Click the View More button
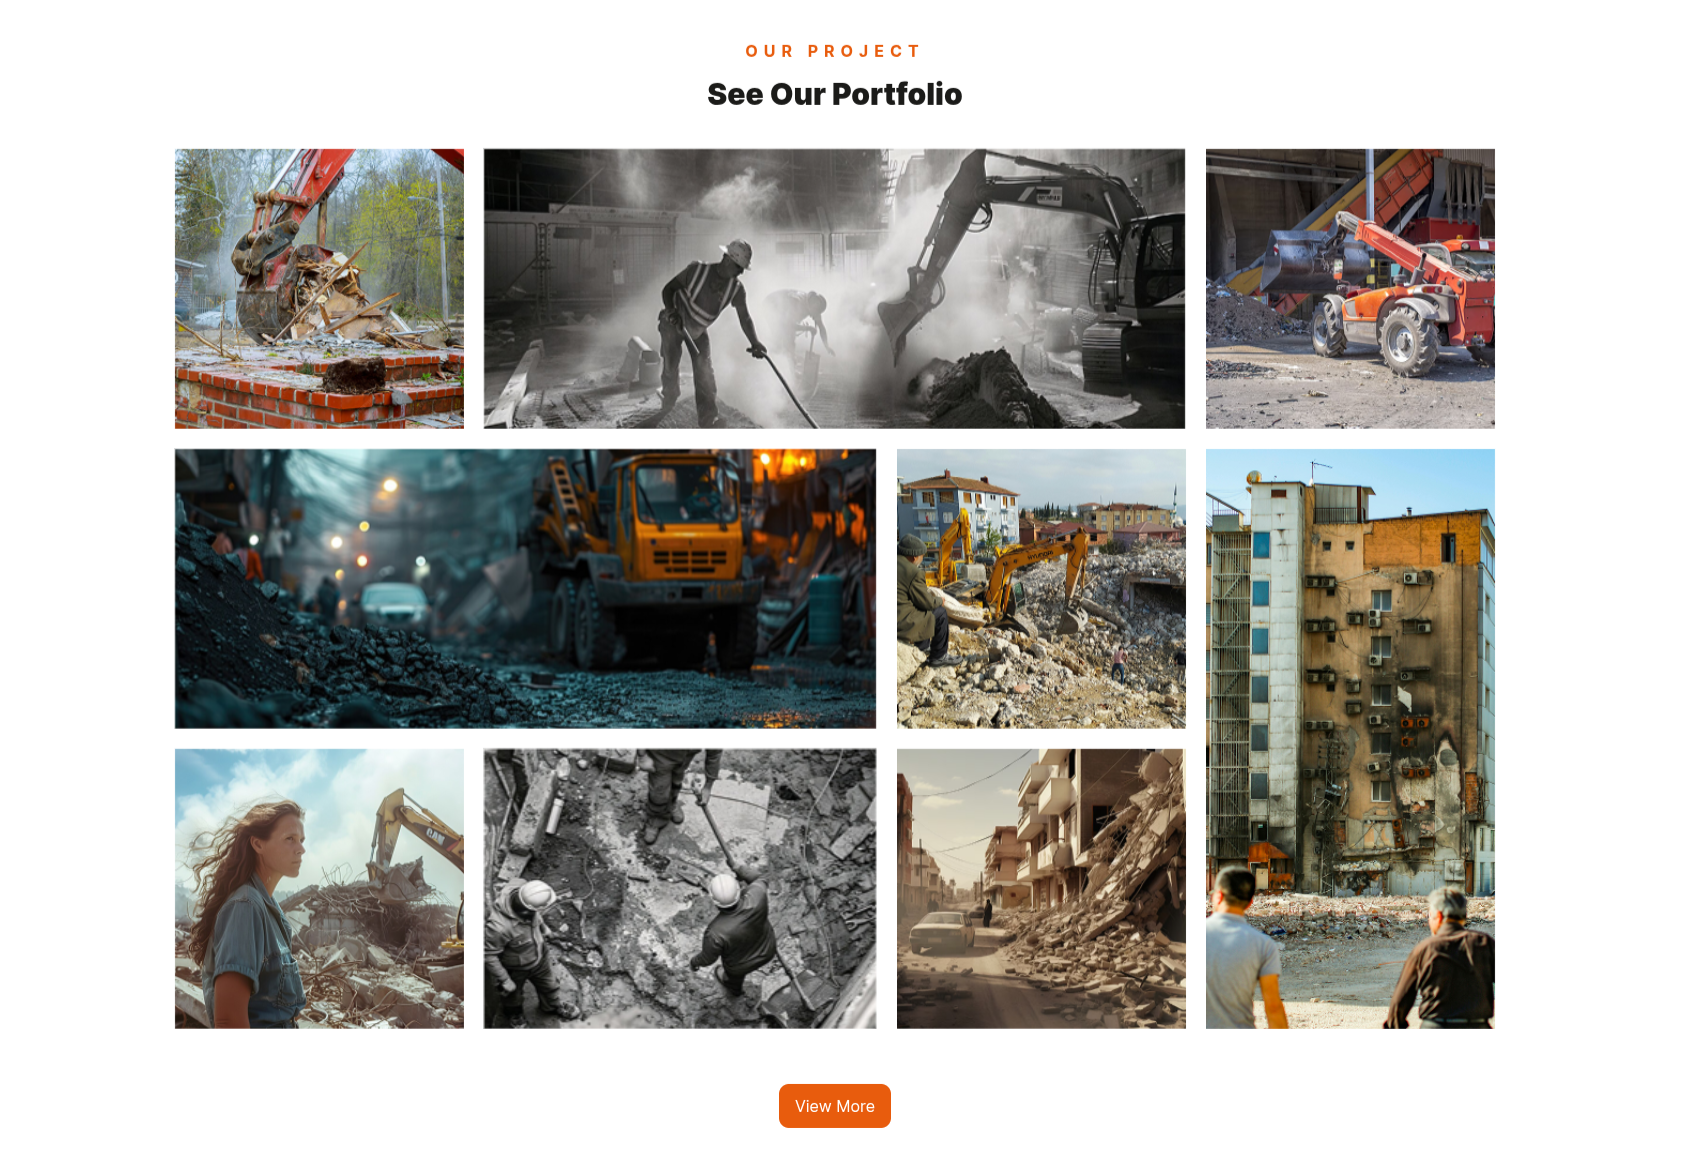The image size is (1686, 1164). point(834,1106)
